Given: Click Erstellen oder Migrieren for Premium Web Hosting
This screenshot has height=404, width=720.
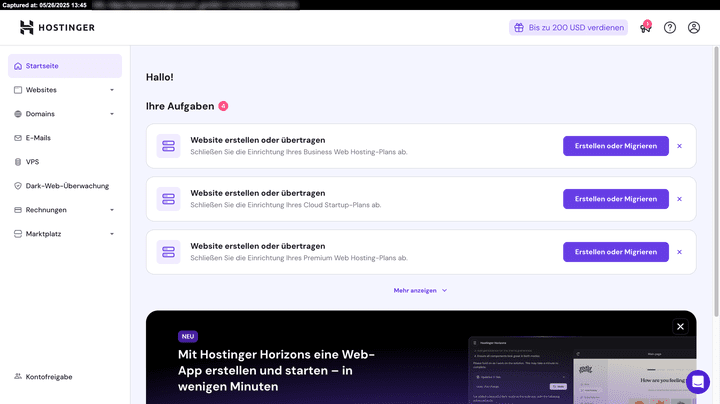Looking at the screenshot, I should coord(616,252).
